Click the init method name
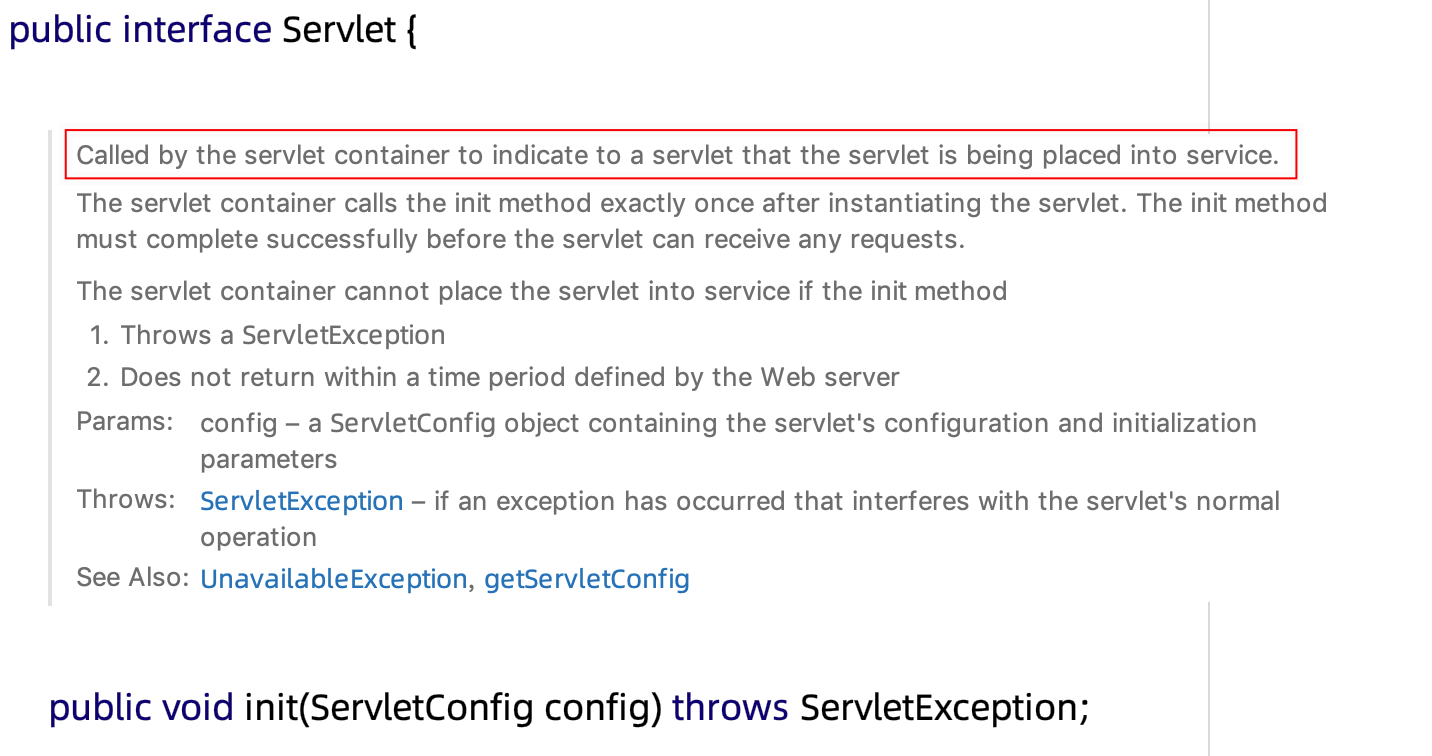This screenshot has width=1432, height=756. 270,707
